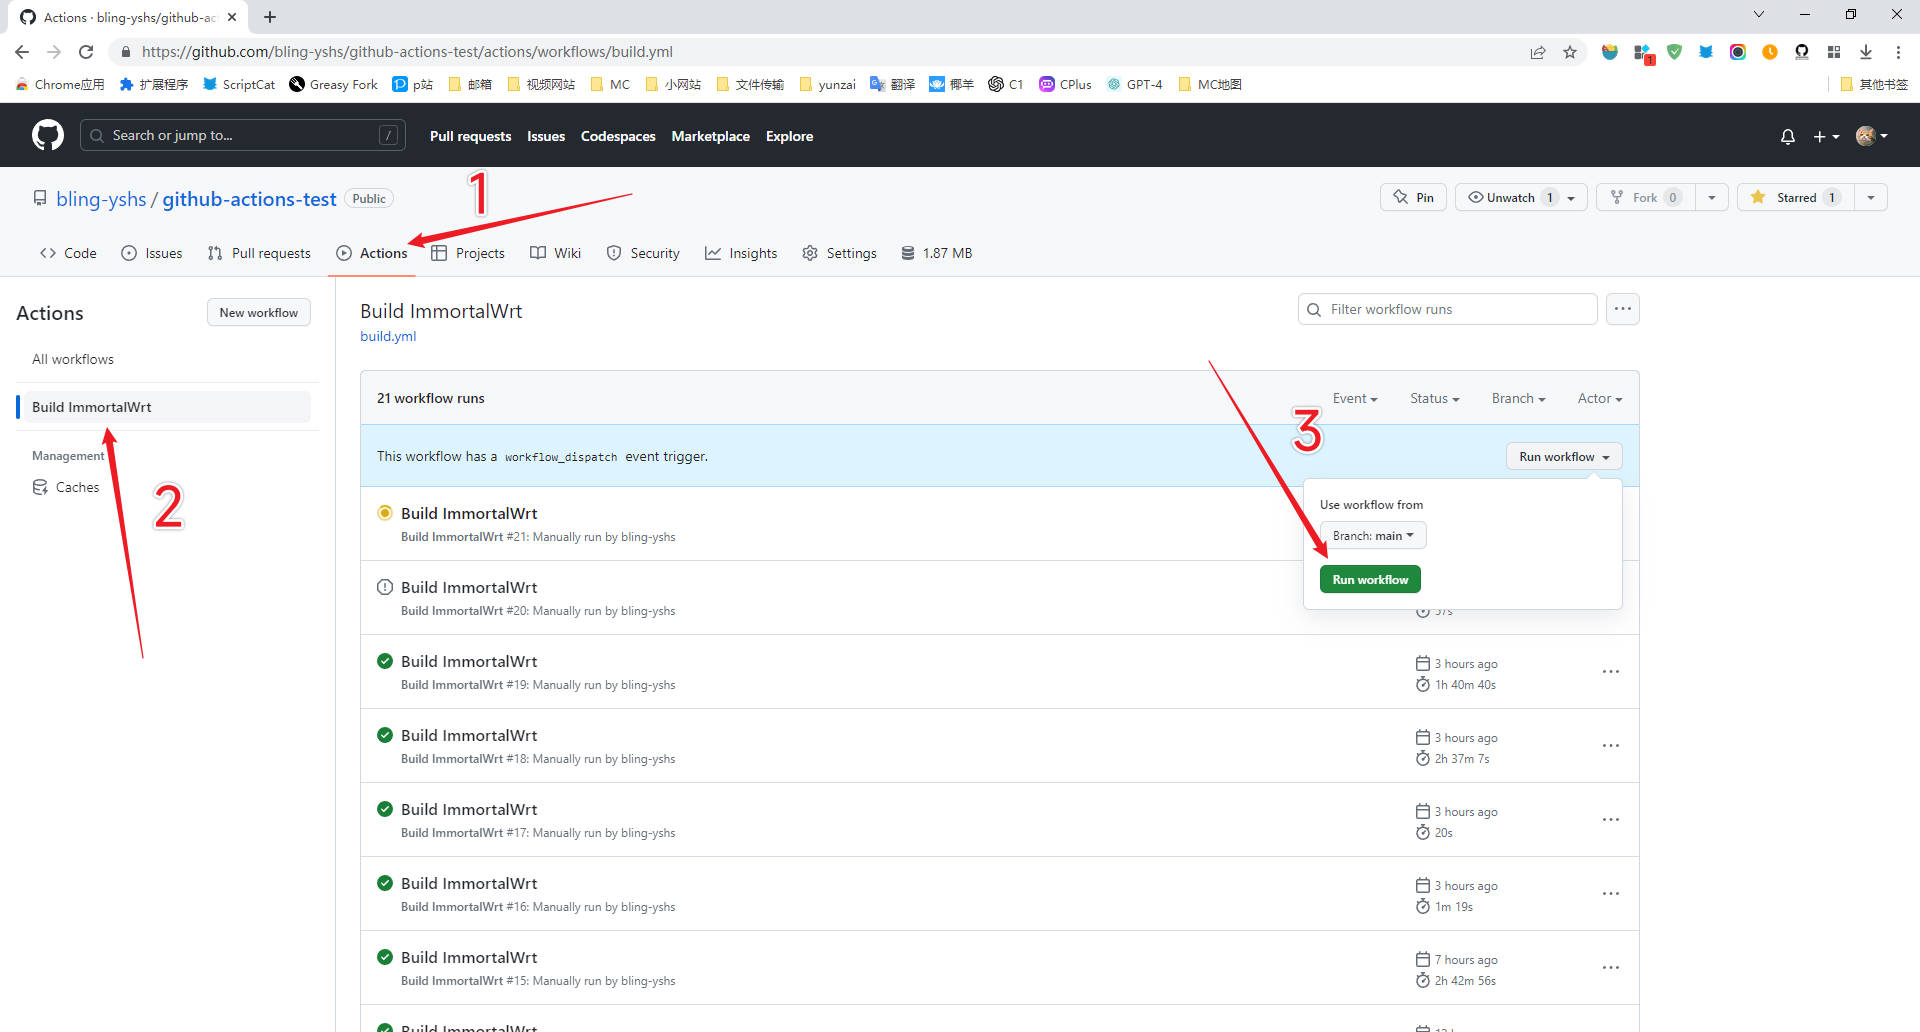Open the GPT-4 bookmark
1920x1032 pixels.
1135,84
